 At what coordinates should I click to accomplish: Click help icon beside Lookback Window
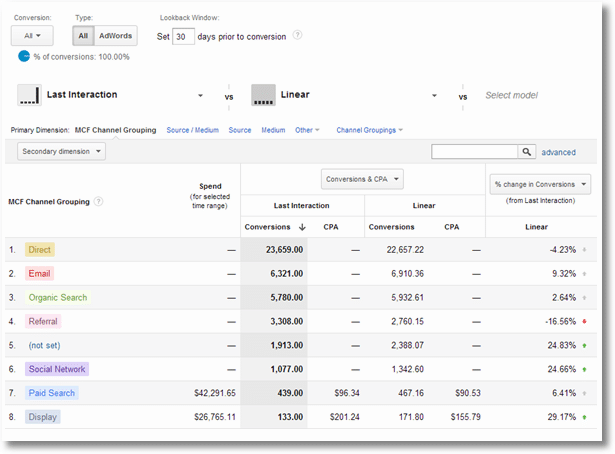[298, 37]
